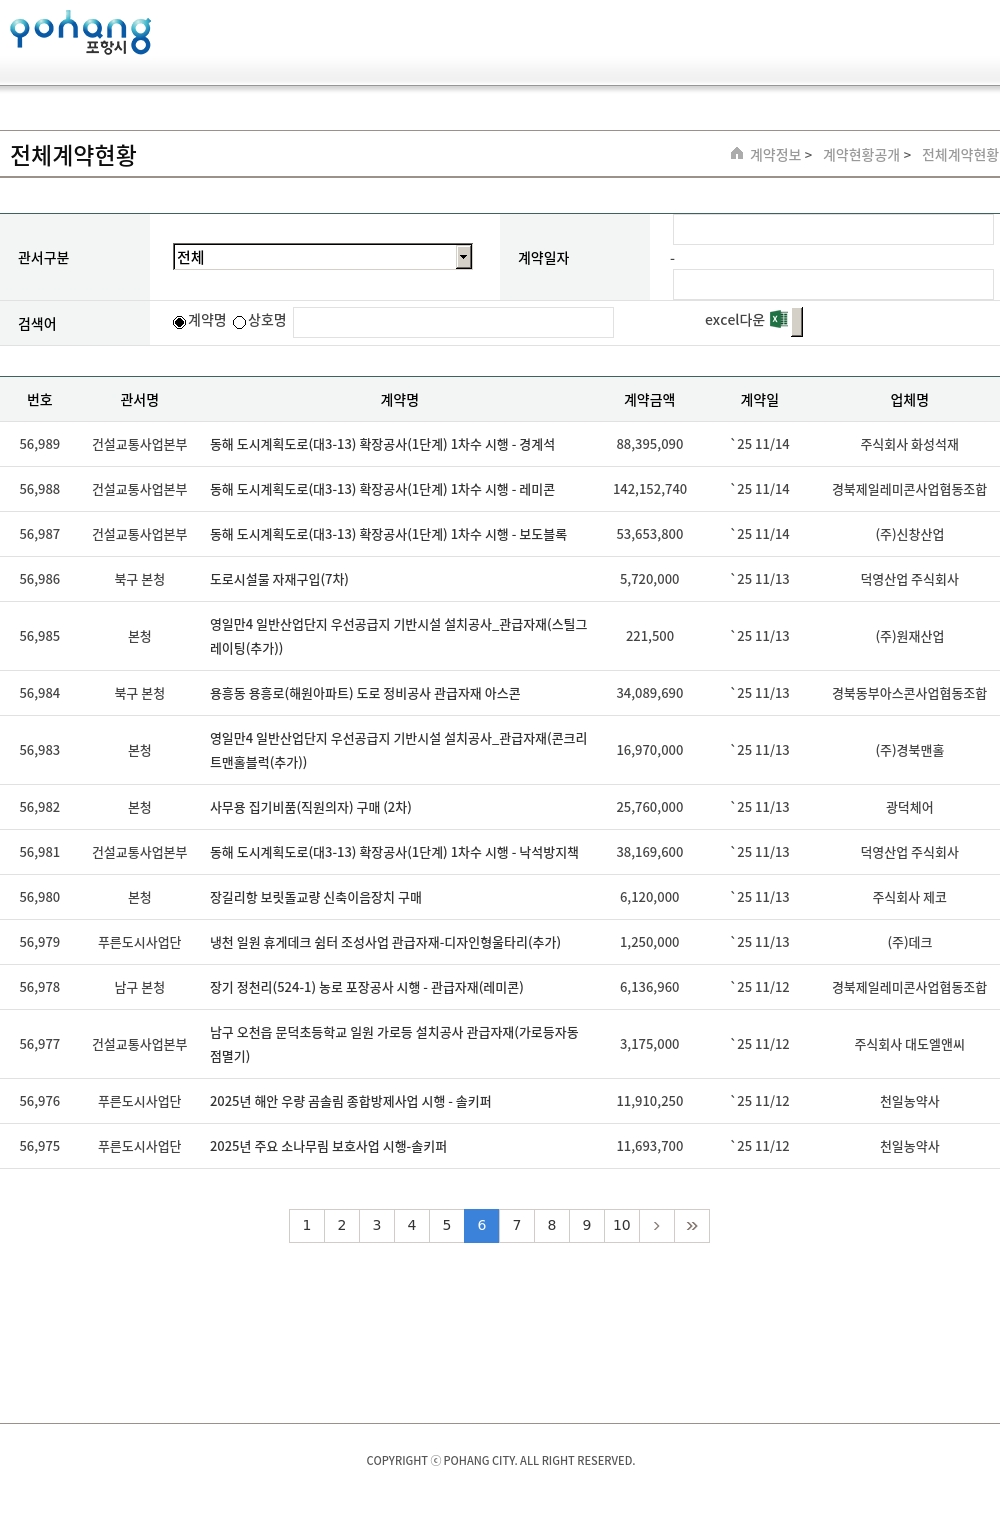Viewport: 1000px width, 1524px height.
Task: Open 계약현황공개 breadcrumb link
Action: (861, 155)
